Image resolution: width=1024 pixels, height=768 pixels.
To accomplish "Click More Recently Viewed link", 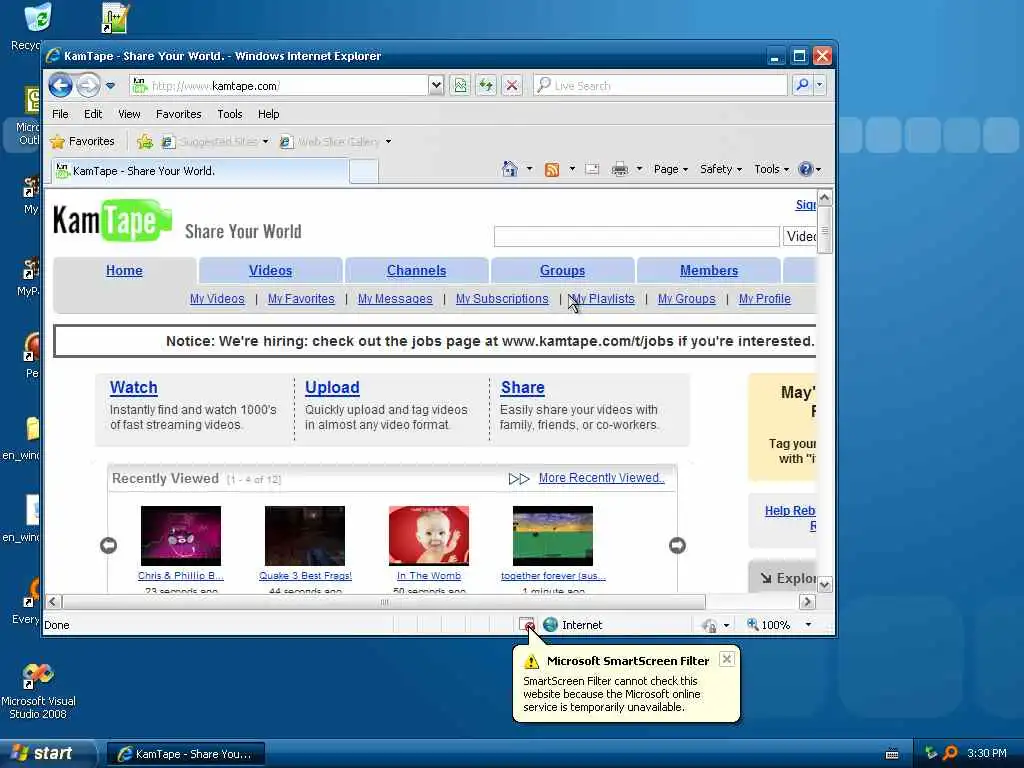I will click(601, 478).
